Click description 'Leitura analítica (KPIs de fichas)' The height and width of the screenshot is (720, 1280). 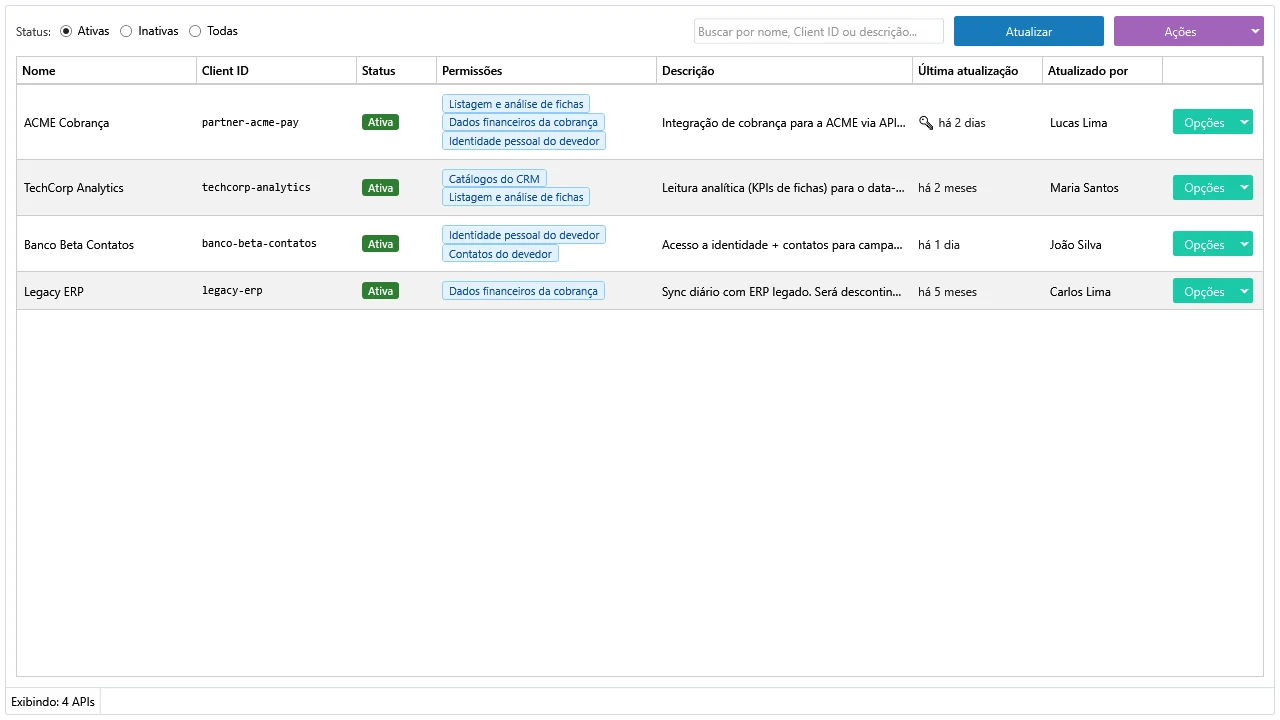784,188
